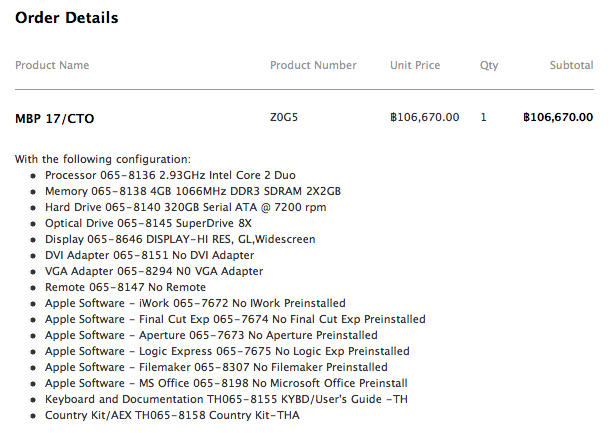Click the unit price ฿106,670.00

point(425,117)
